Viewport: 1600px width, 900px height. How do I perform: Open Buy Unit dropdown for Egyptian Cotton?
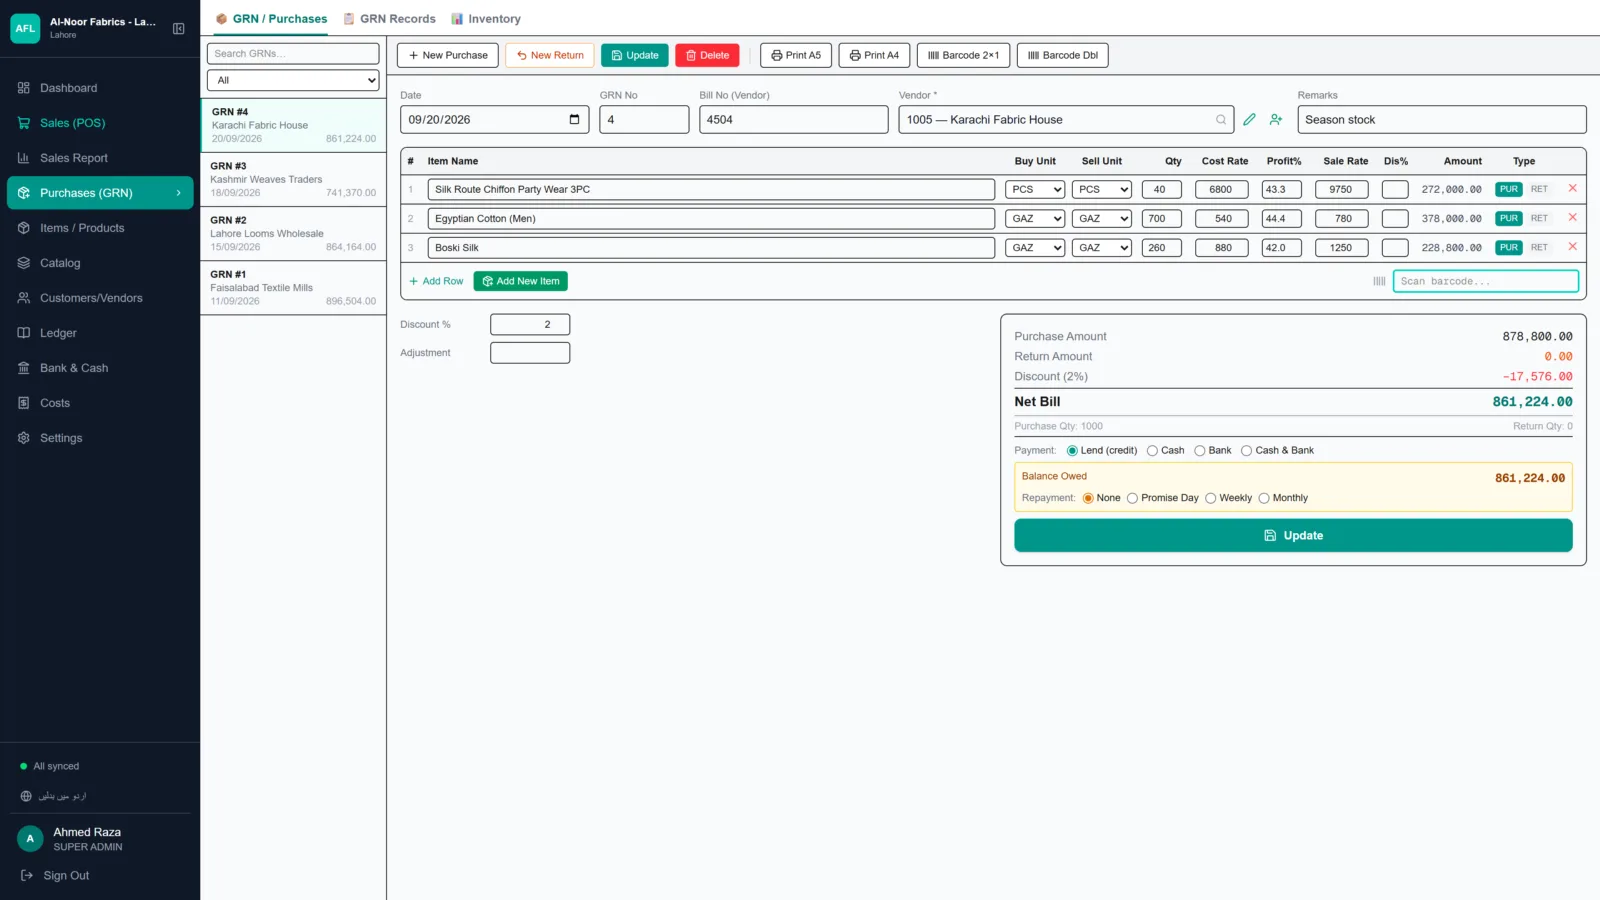(x=1035, y=218)
